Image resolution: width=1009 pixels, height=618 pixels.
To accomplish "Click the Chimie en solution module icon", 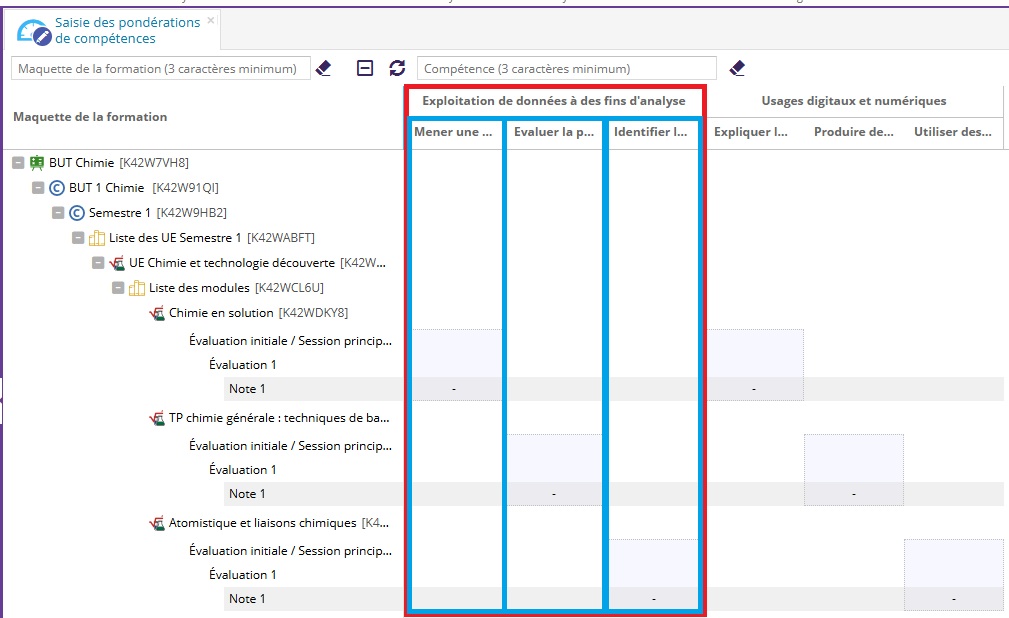I will click(157, 313).
